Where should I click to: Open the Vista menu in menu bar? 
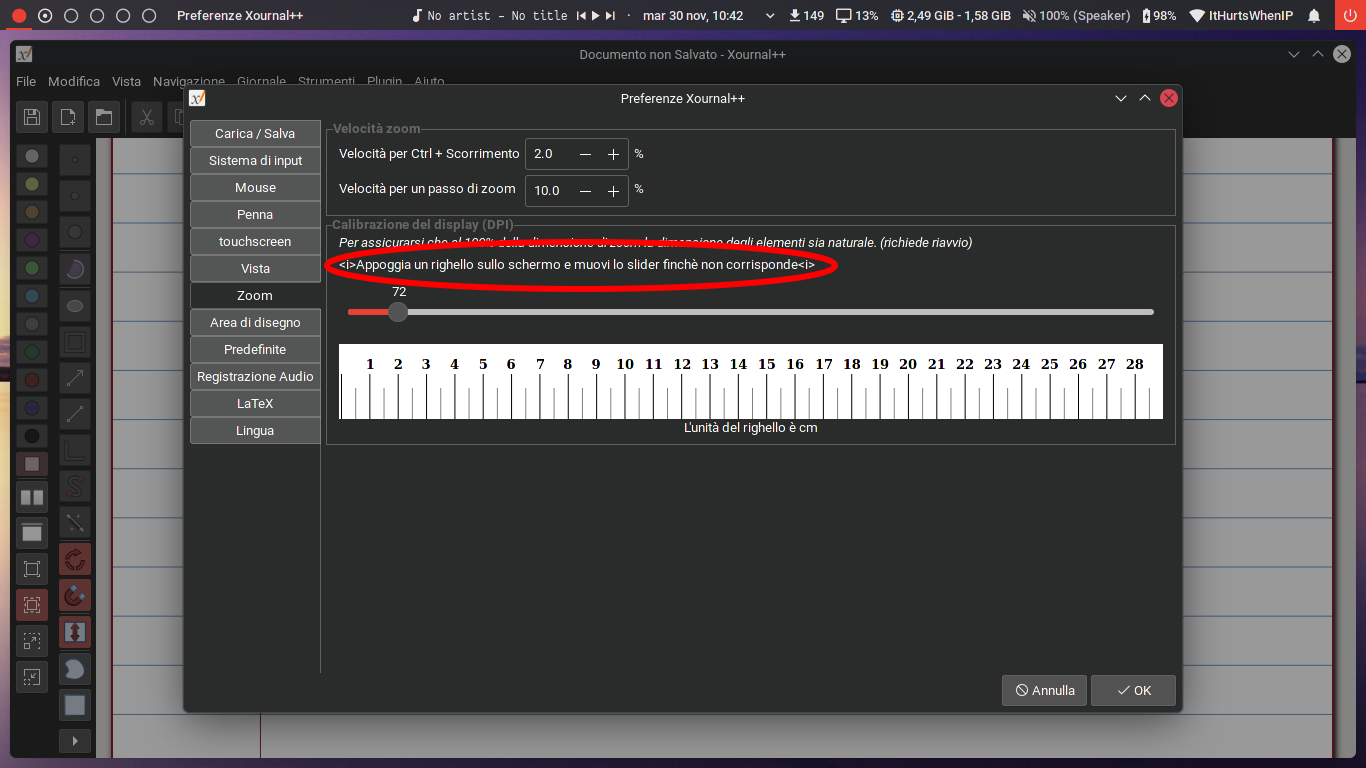[x=126, y=81]
